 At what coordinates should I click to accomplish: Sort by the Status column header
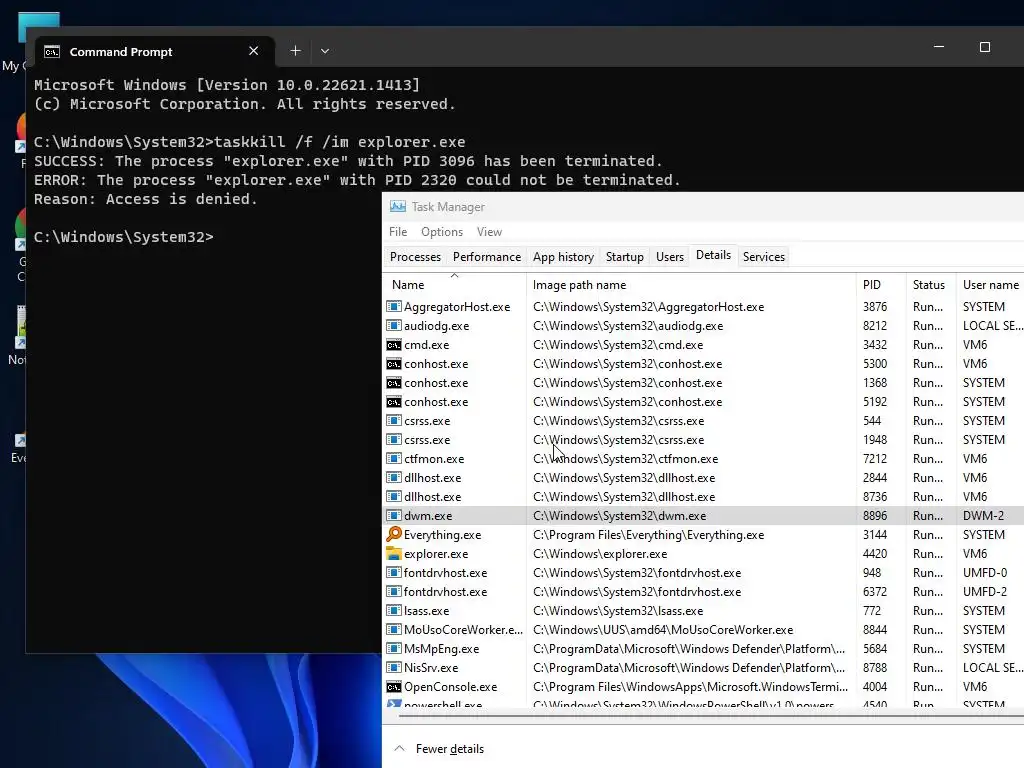pos(930,285)
